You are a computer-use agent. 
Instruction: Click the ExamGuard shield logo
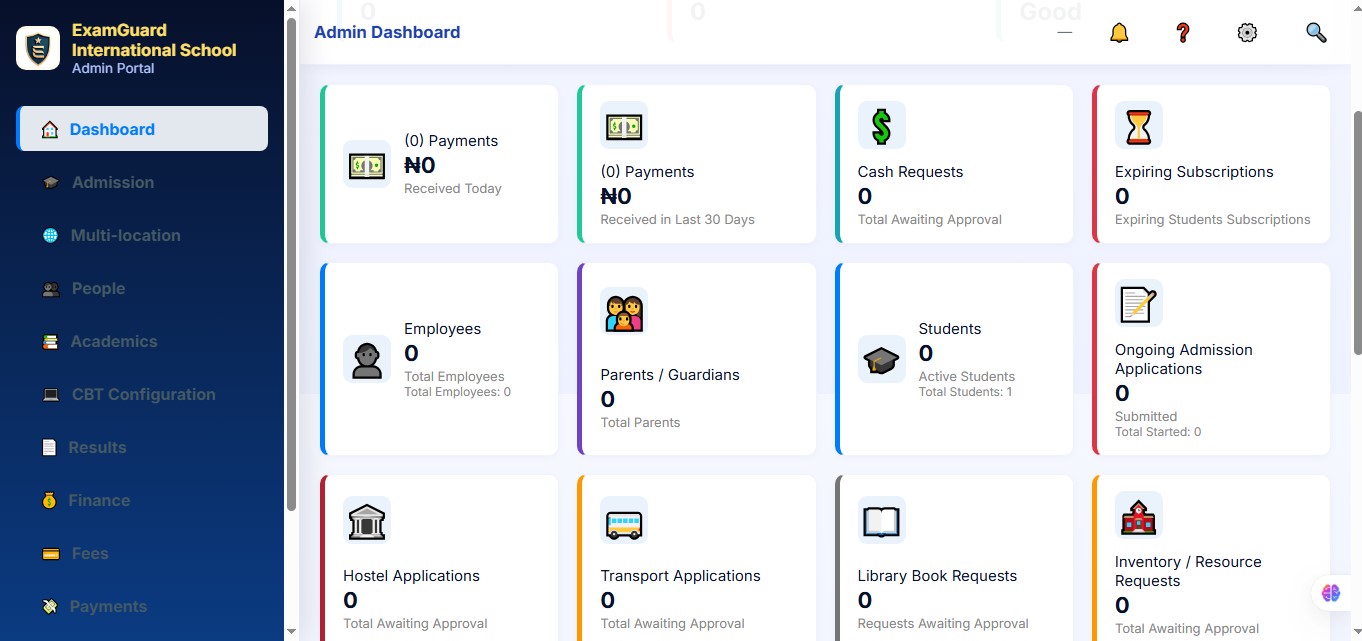pos(37,47)
